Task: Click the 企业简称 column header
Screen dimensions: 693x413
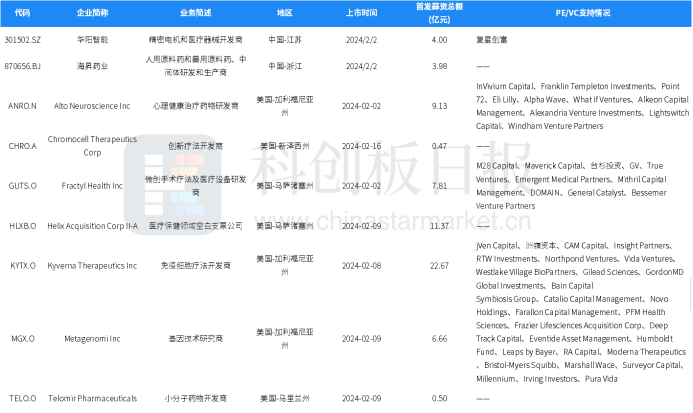Action: [x=92, y=13]
